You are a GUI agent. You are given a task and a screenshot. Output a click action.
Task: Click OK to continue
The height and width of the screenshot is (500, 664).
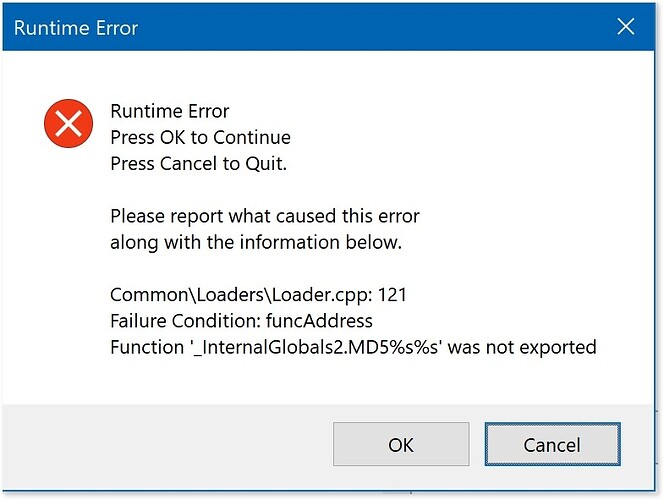click(401, 444)
